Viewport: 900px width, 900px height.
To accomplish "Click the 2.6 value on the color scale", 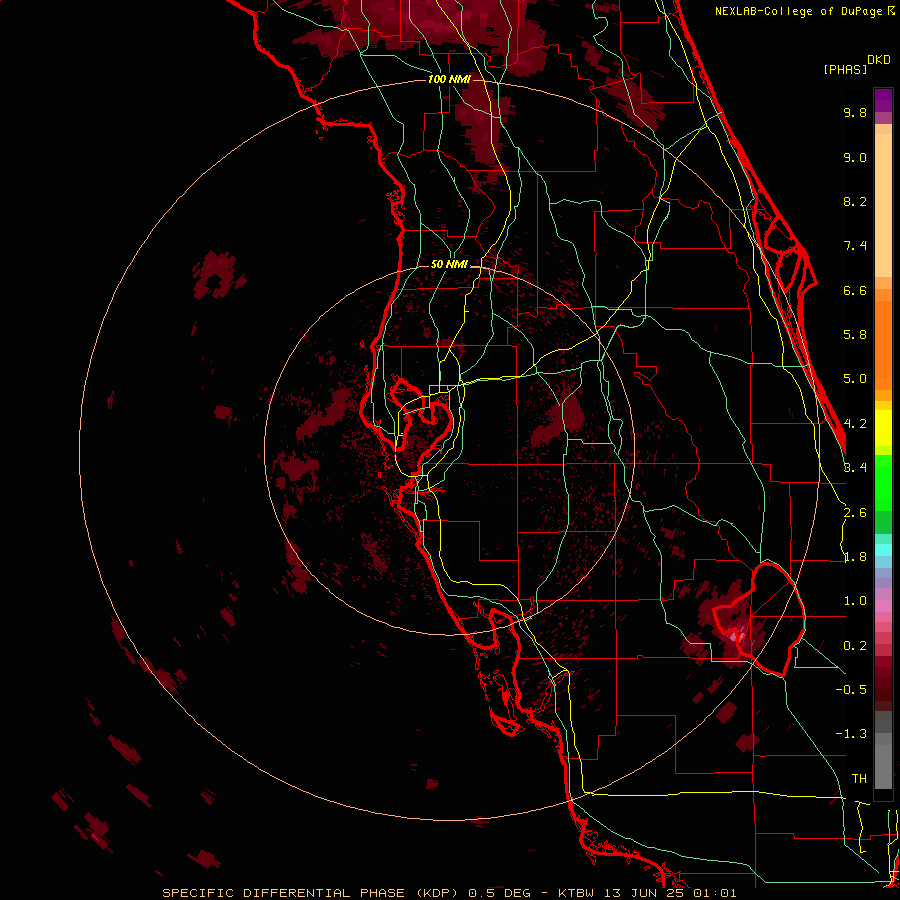I will 855,513.
